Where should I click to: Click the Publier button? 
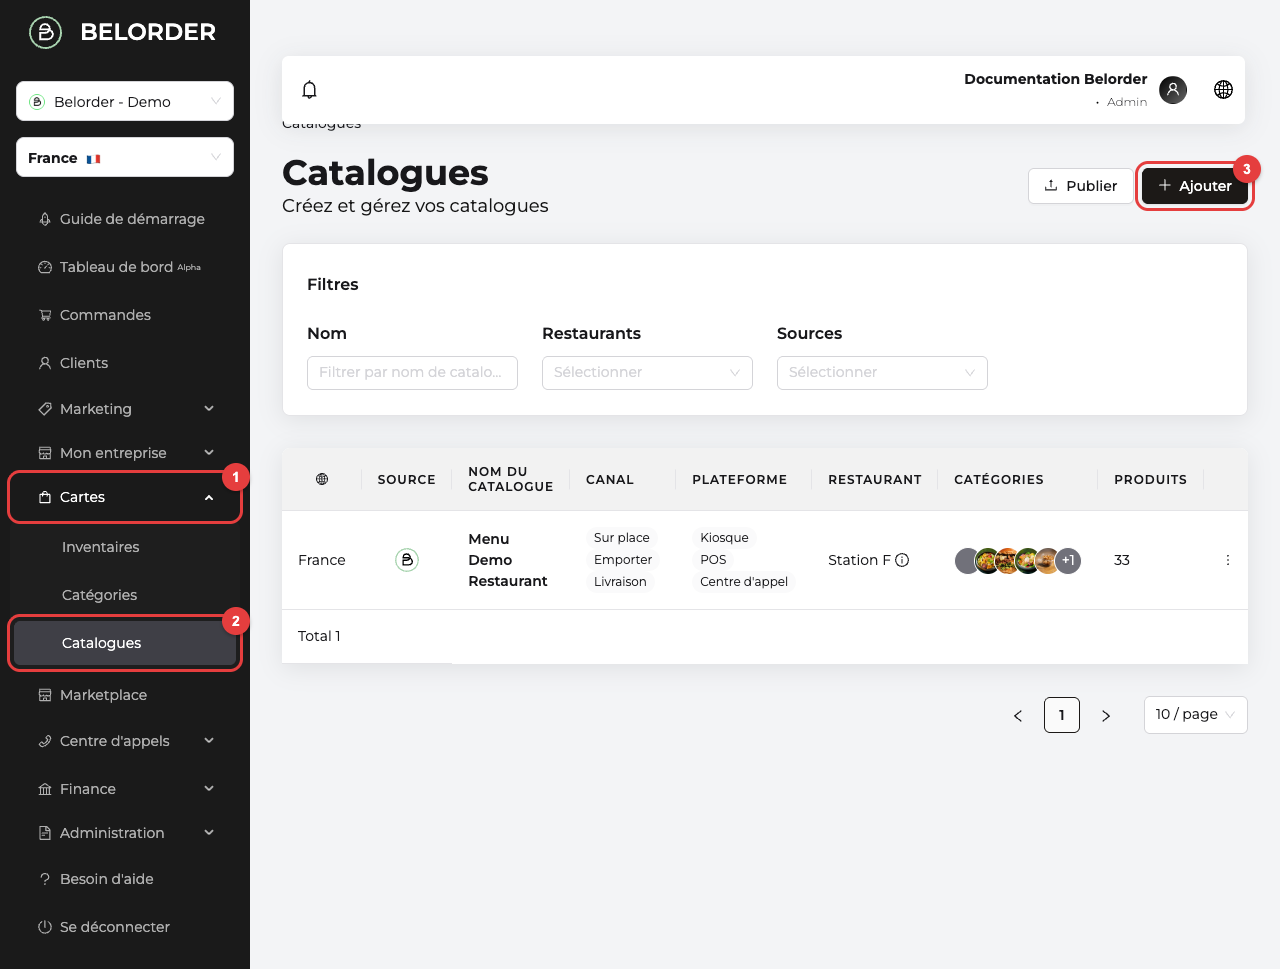pos(1080,186)
